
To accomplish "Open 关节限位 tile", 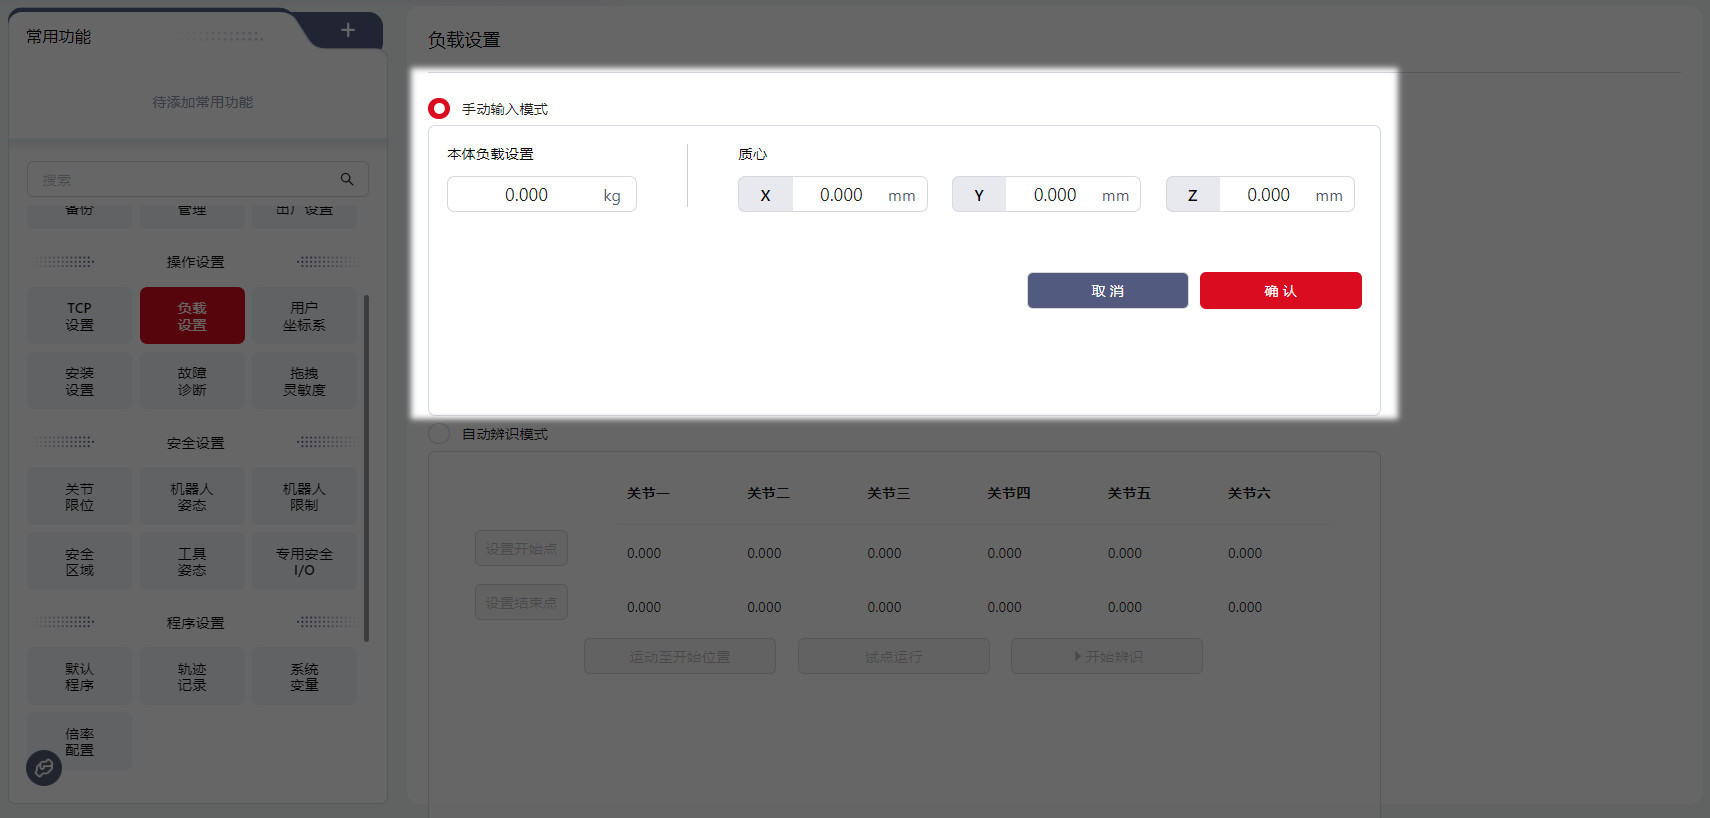I will pyautogui.click(x=80, y=497).
